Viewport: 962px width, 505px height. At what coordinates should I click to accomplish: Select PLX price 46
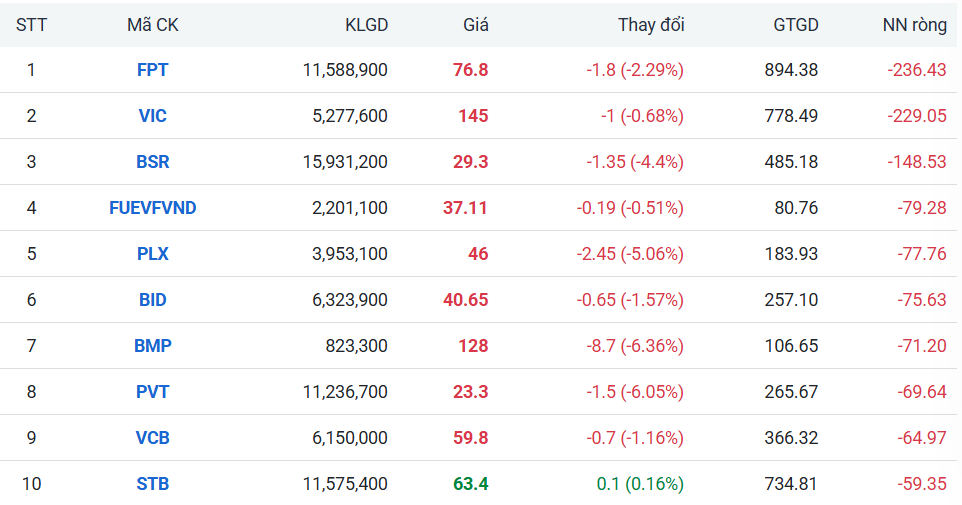tap(478, 254)
